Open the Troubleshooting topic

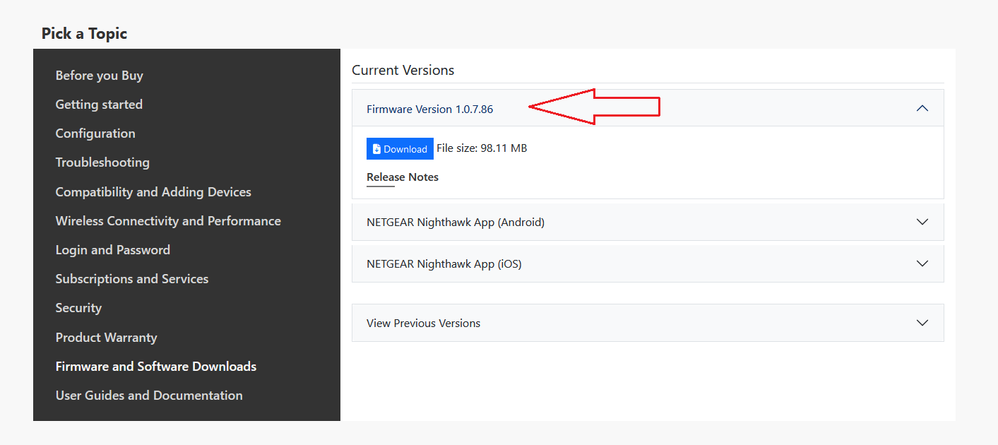tap(102, 162)
